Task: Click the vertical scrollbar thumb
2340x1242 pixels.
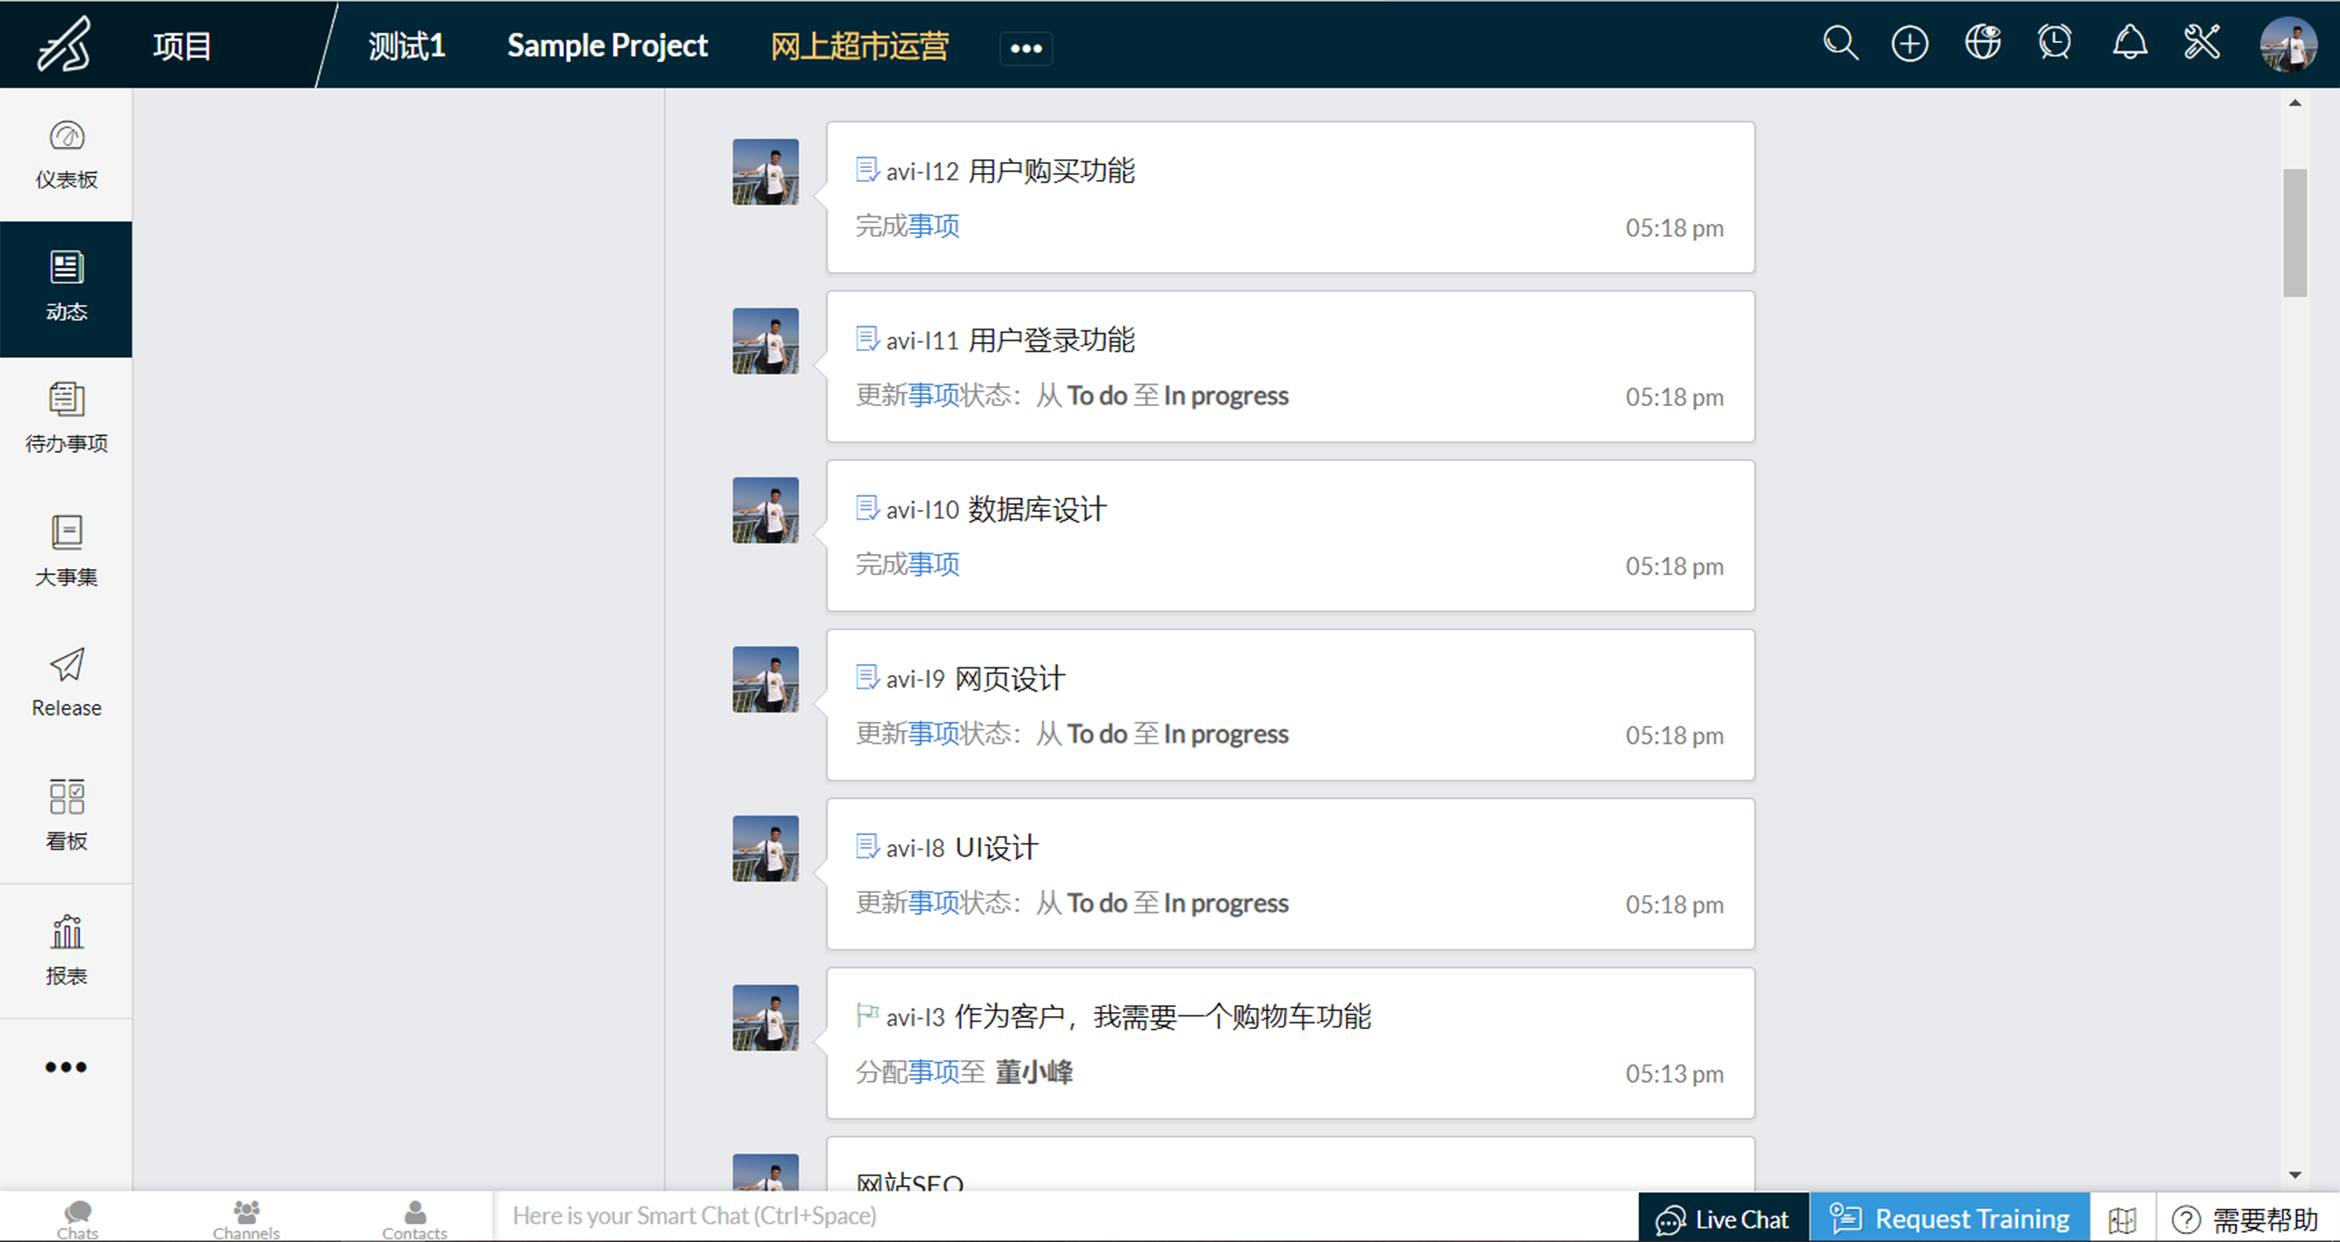Action: [2295, 233]
